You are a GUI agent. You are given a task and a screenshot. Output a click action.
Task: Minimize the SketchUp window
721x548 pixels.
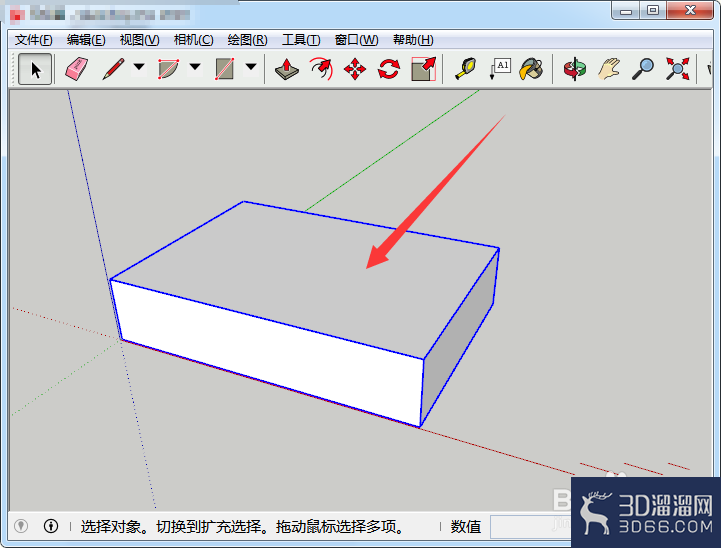626,11
